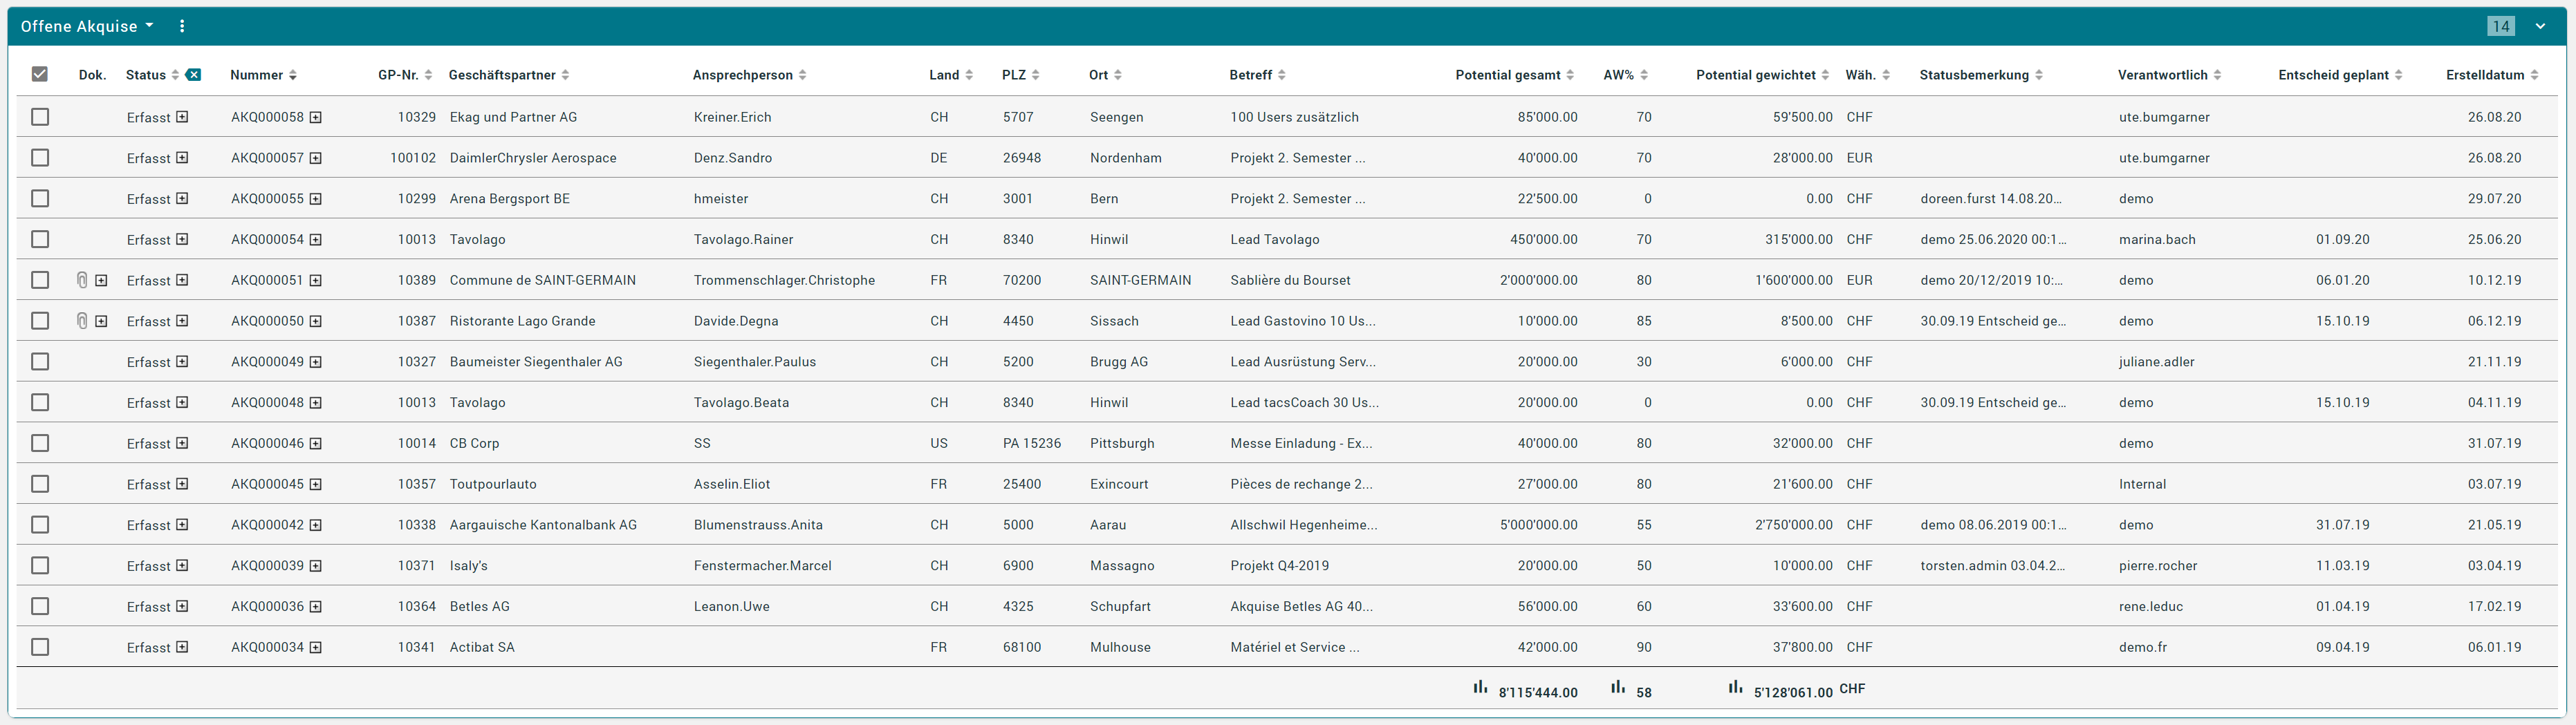Sort by PLZ column header
This screenshot has height=725, width=2576.
click(x=1021, y=75)
